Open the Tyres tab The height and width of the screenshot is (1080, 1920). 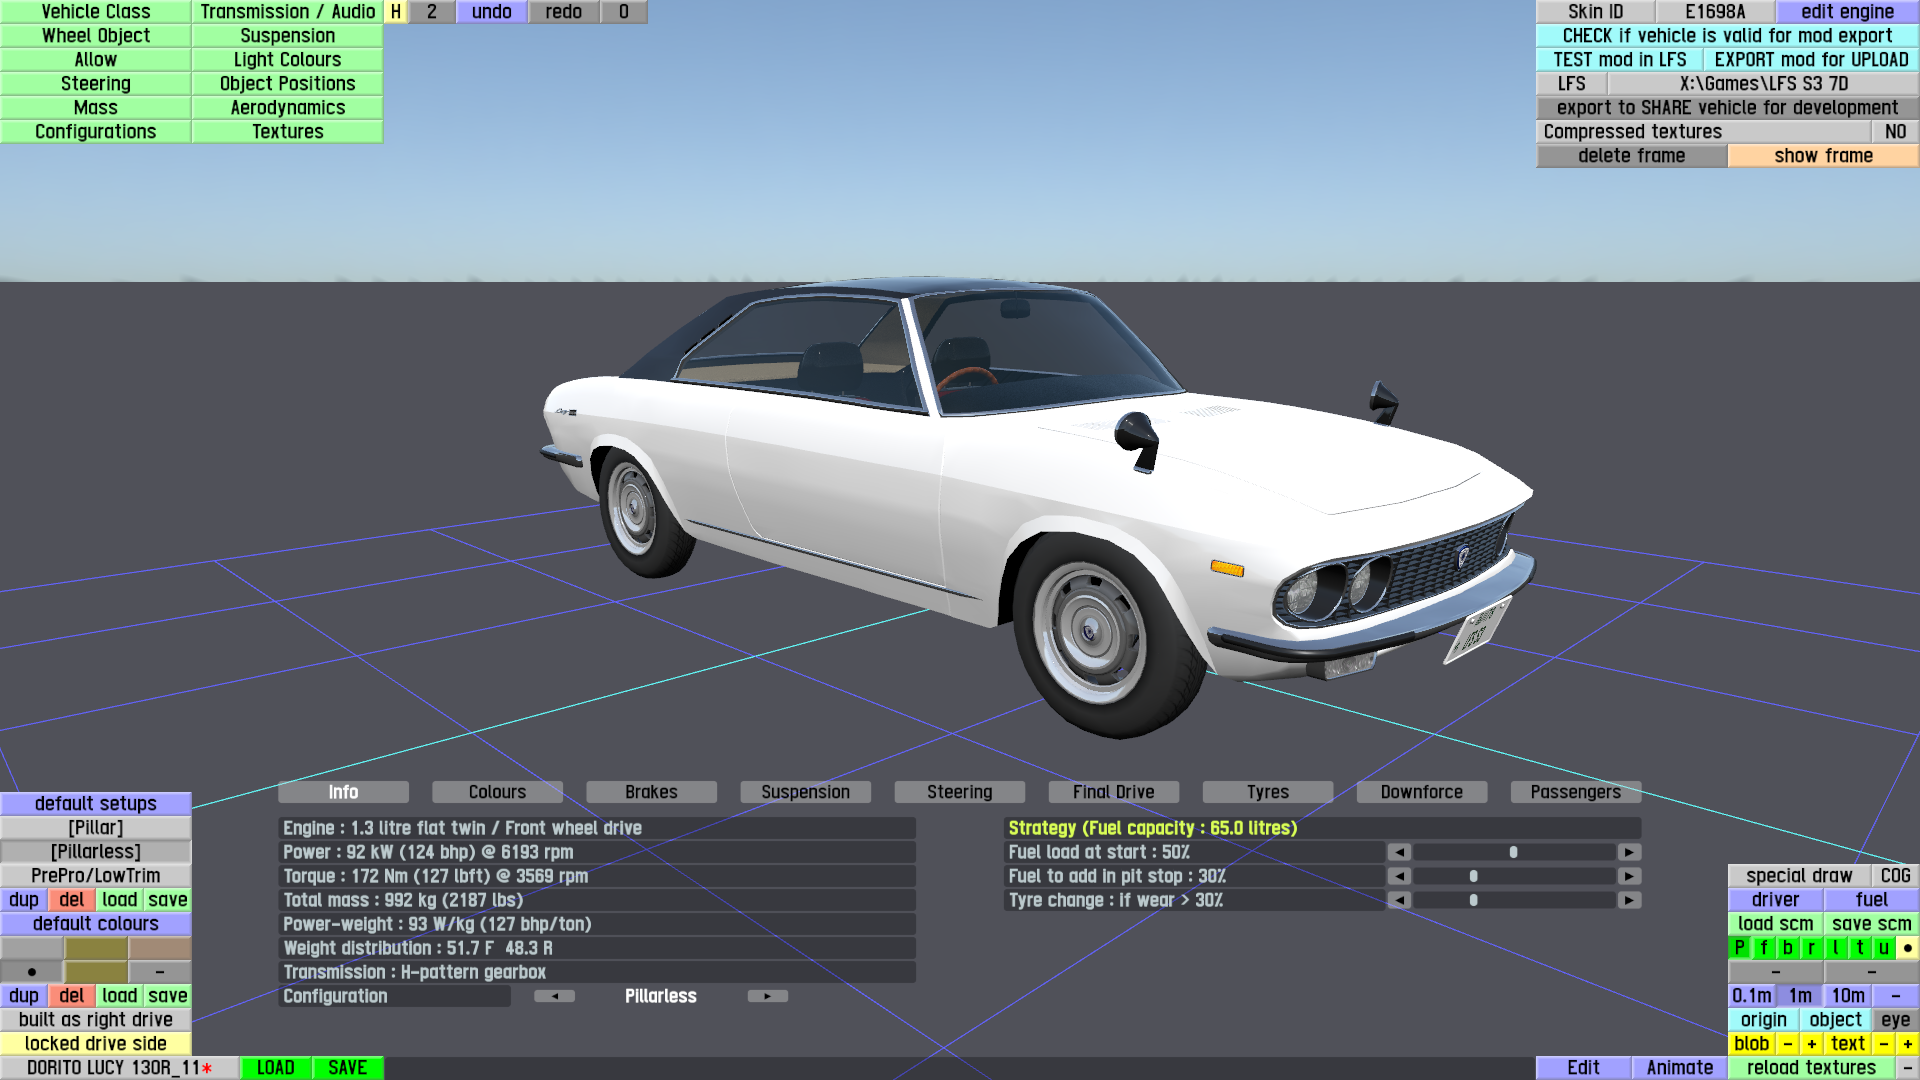[1267, 792]
